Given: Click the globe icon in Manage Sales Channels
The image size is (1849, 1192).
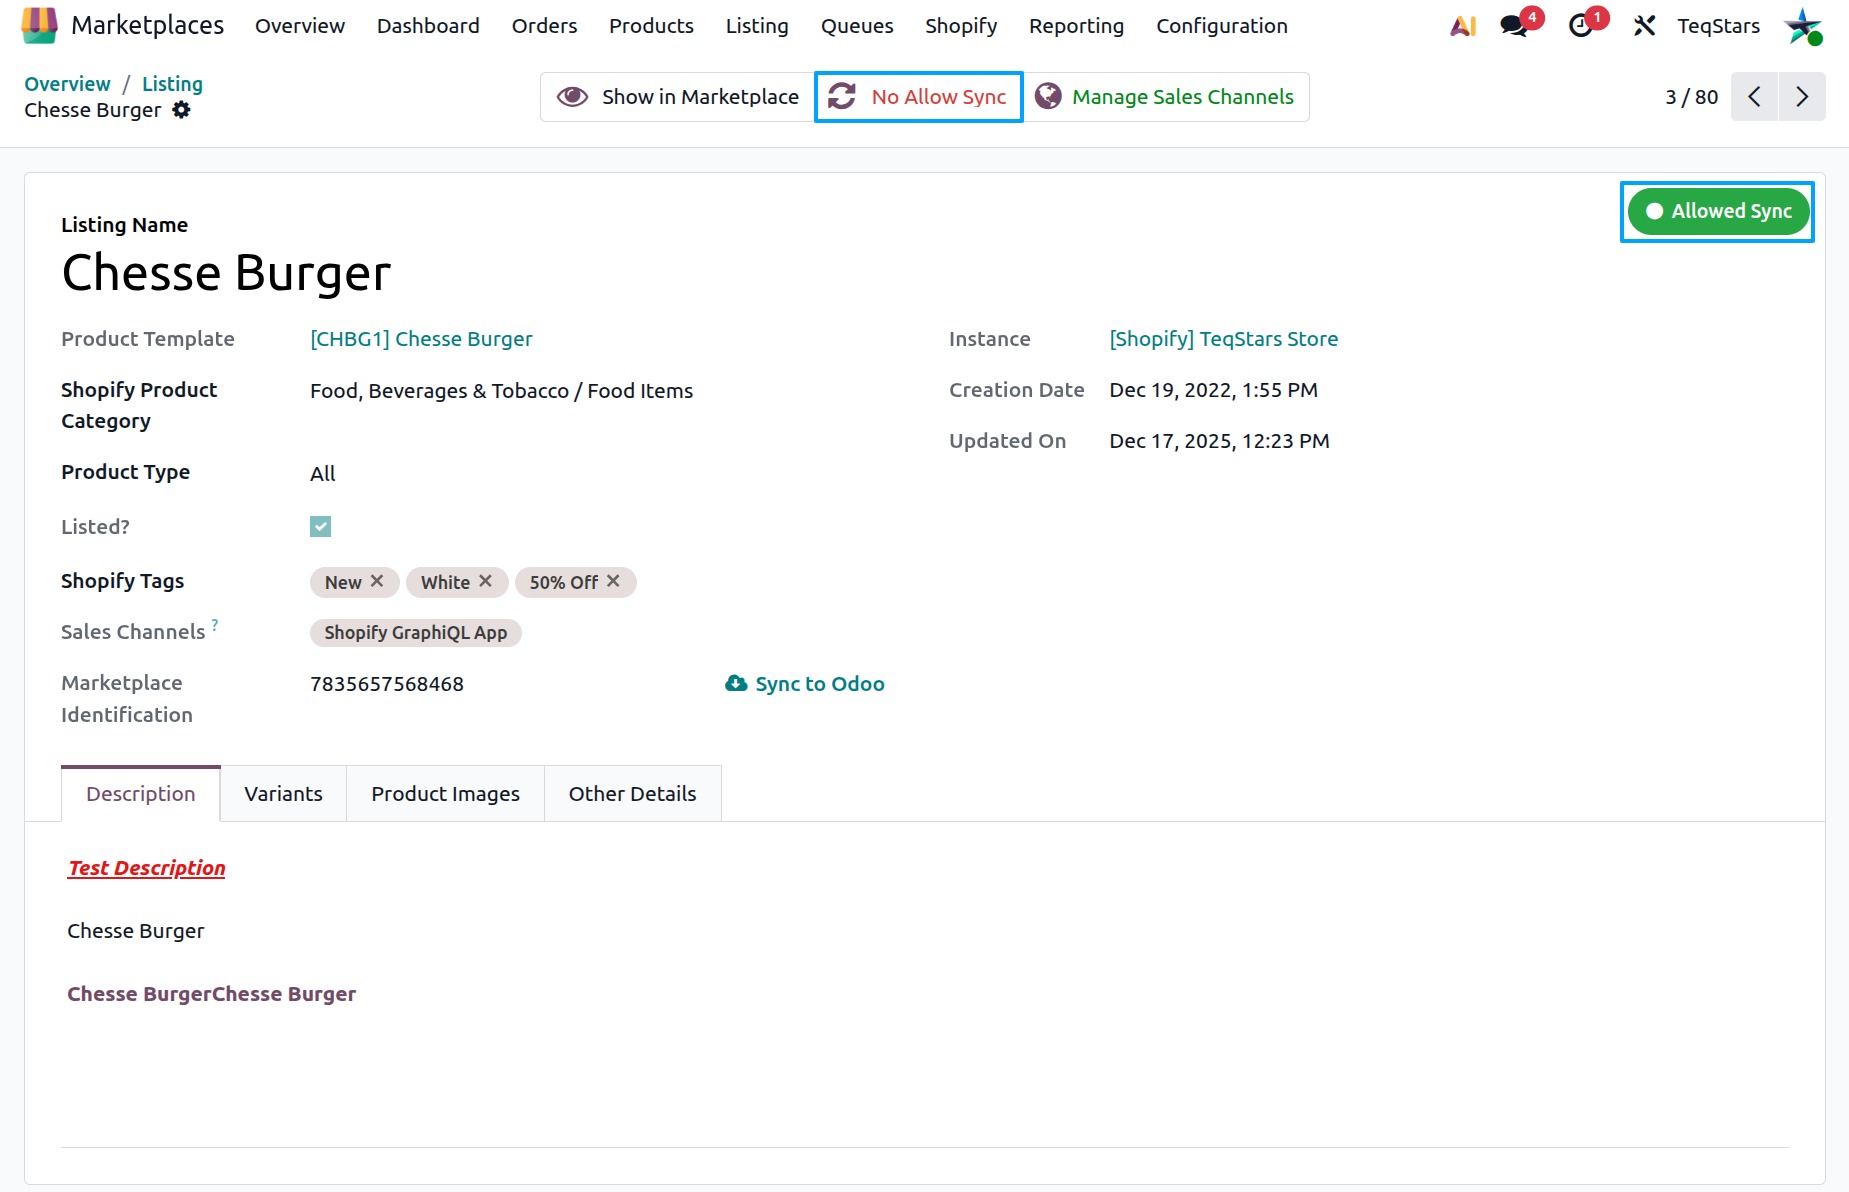Looking at the screenshot, I should click(1048, 97).
